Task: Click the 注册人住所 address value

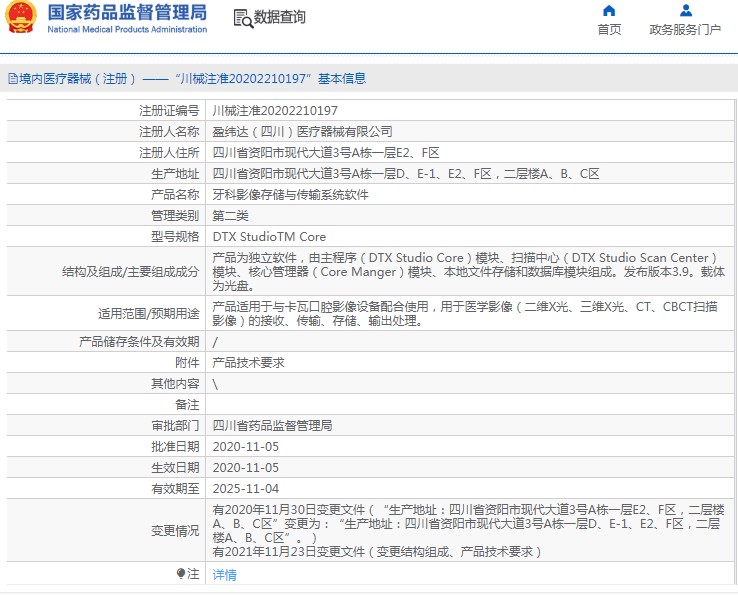Action: (x=326, y=153)
